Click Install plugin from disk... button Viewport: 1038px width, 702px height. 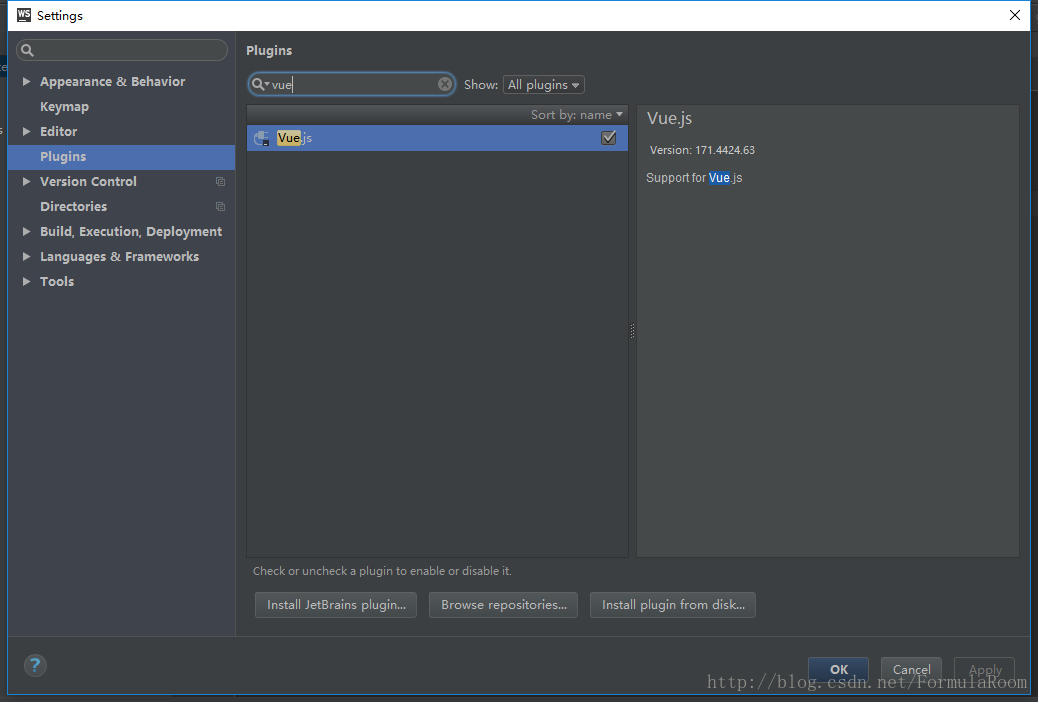pyautogui.click(x=673, y=605)
